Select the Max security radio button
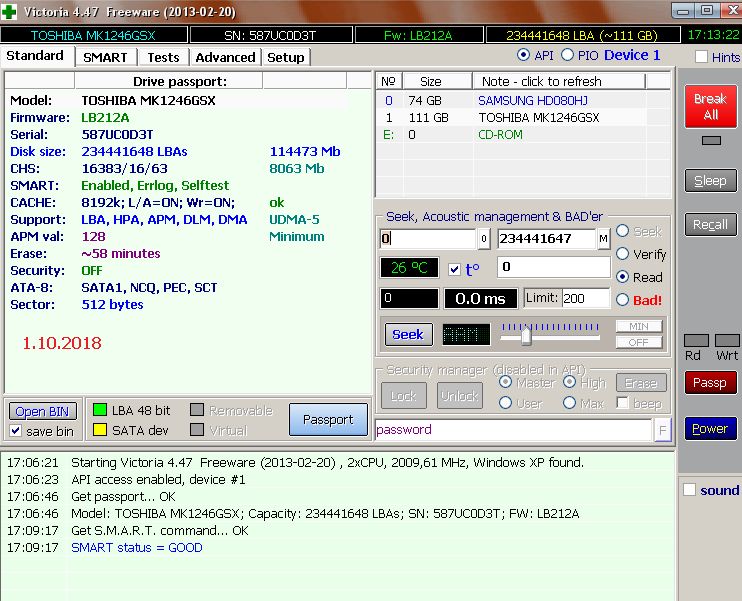 pos(569,403)
